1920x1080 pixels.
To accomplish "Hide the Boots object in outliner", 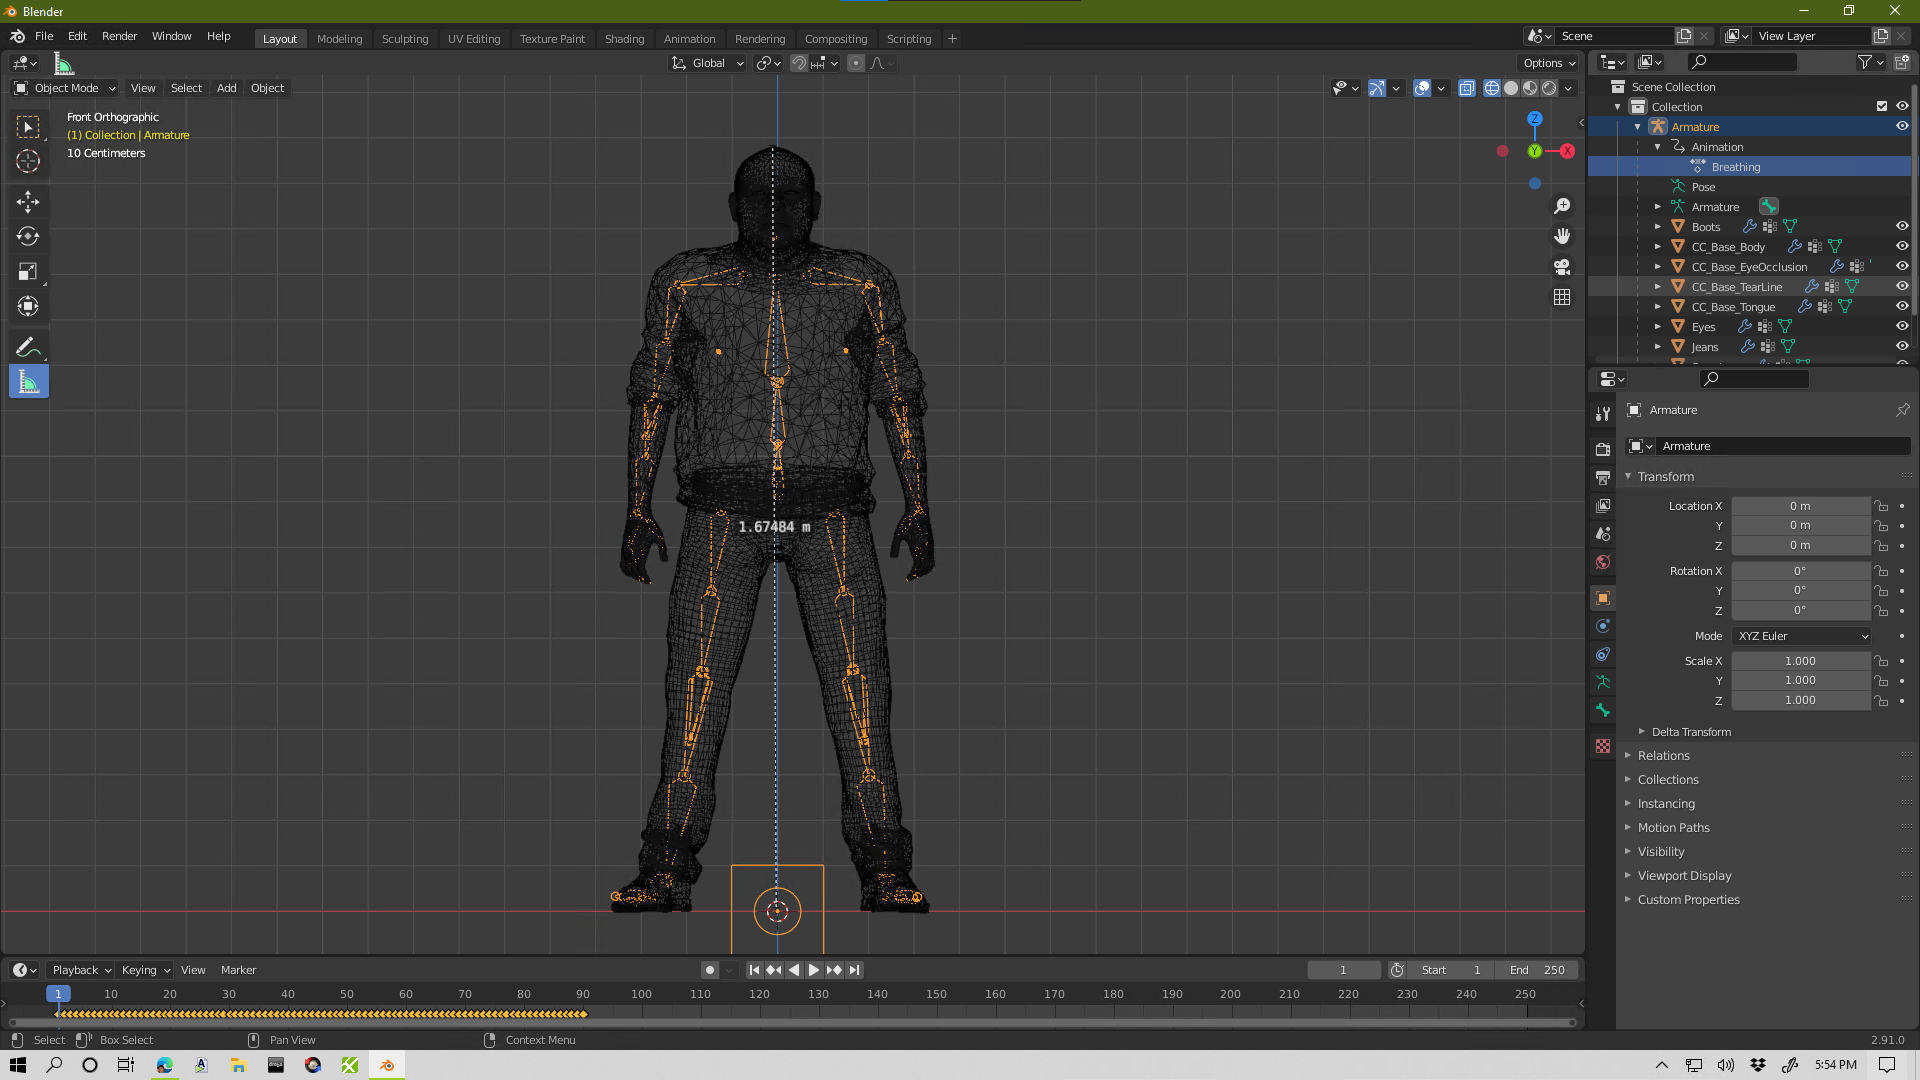I will [1902, 226].
